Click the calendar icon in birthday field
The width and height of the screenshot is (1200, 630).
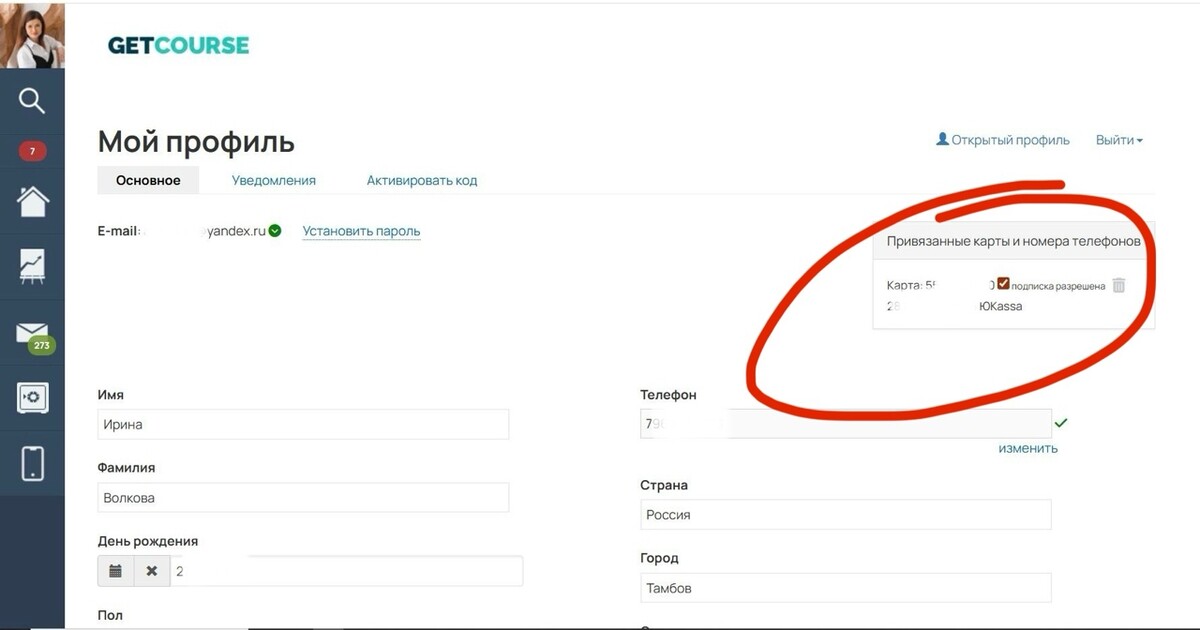116,571
